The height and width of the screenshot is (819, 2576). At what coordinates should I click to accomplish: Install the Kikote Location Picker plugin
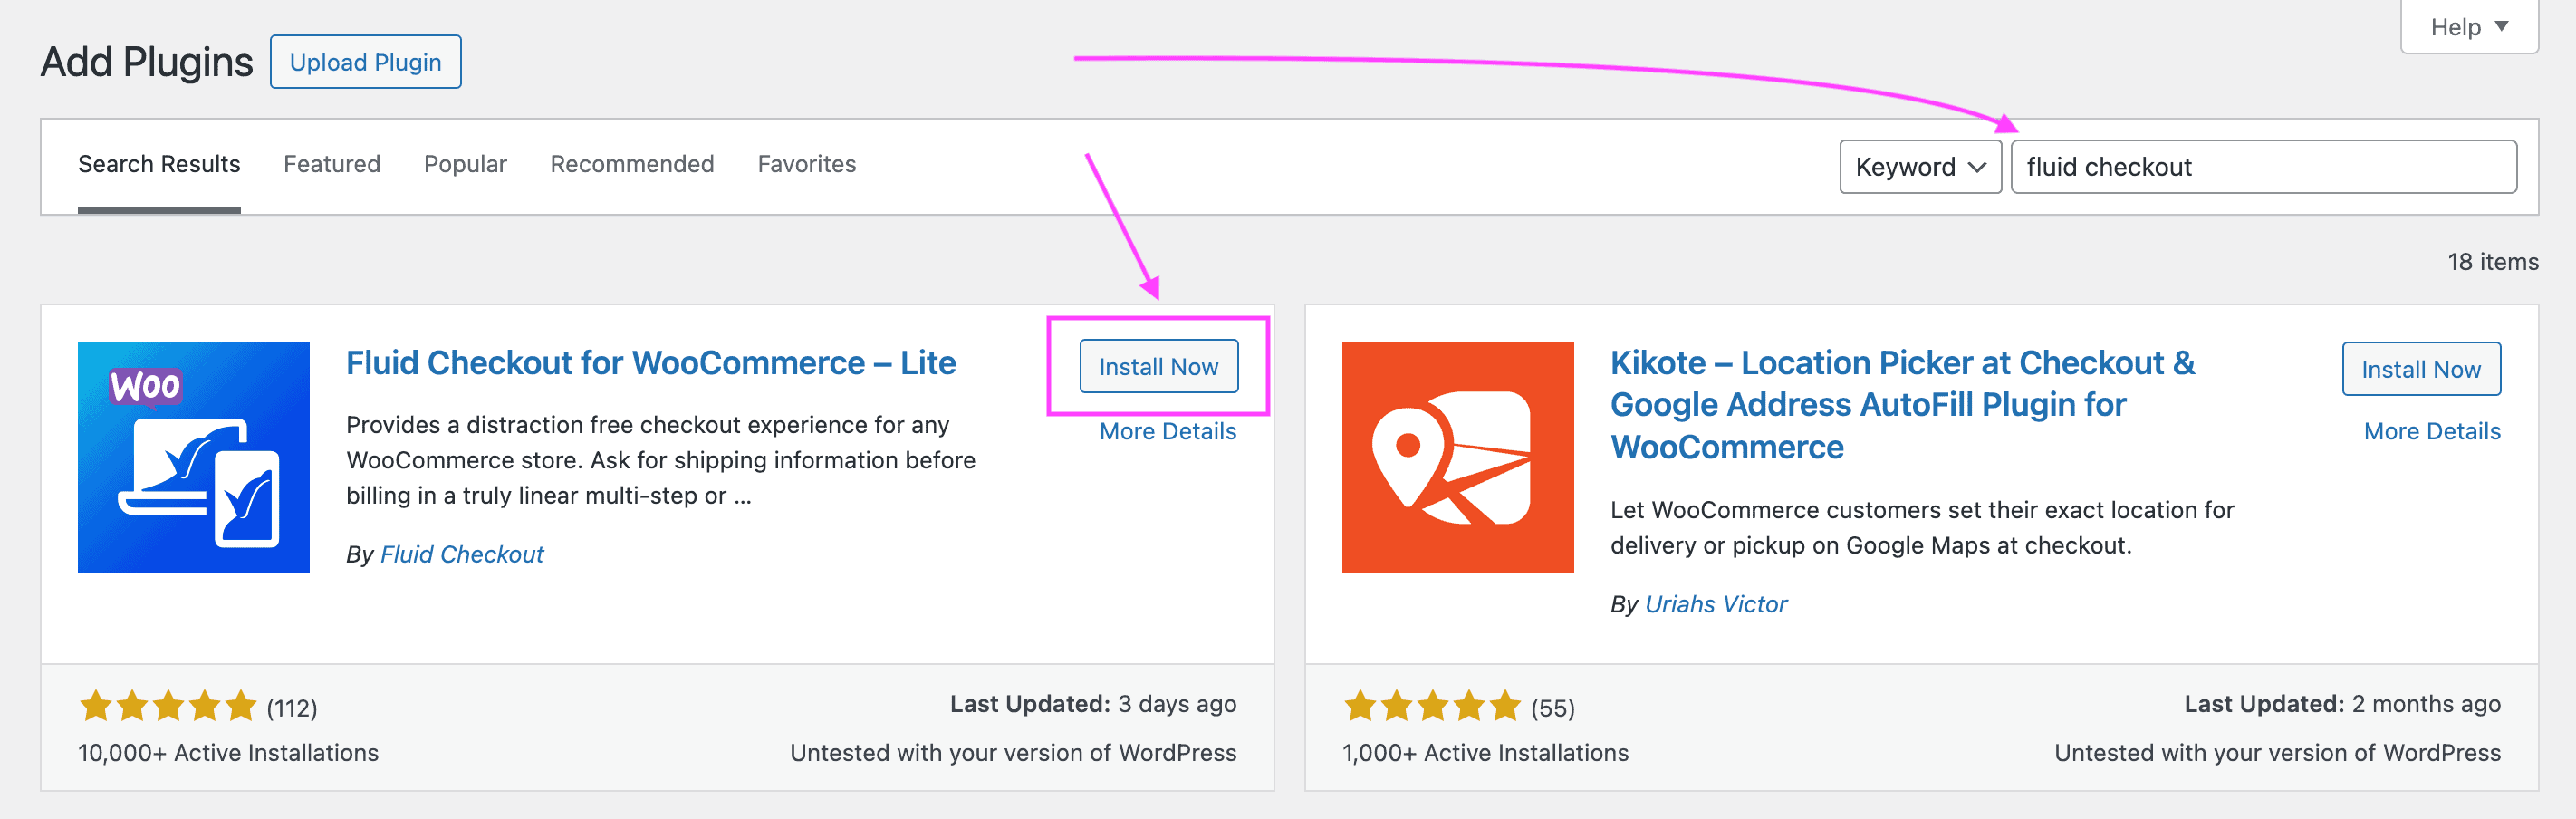pyautogui.click(x=2420, y=369)
